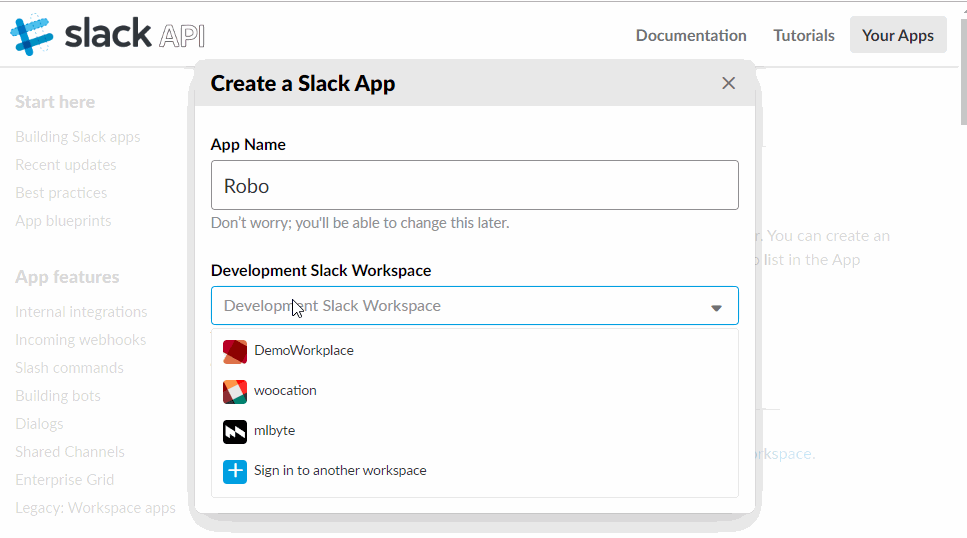Navigate to Incoming webhooks
Image resolution: width=967 pixels, height=538 pixels.
tap(81, 340)
